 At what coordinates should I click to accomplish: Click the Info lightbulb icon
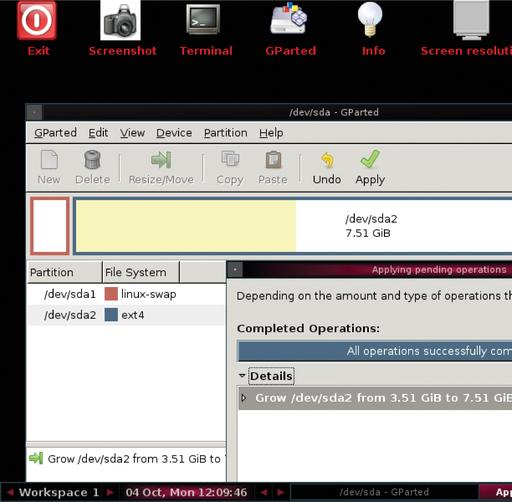click(x=370, y=19)
